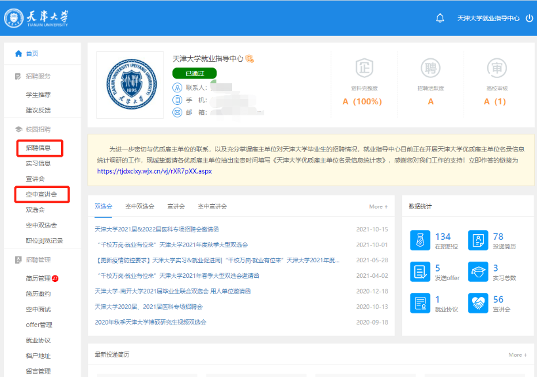The image size is (537, 377).
Task: Click the power logout icon
Action: [x=529, y=18]
